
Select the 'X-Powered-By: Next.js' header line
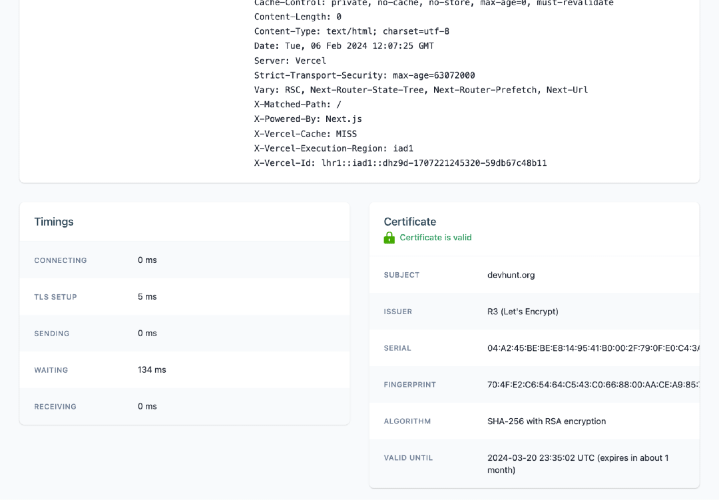(x=308, y=119)
